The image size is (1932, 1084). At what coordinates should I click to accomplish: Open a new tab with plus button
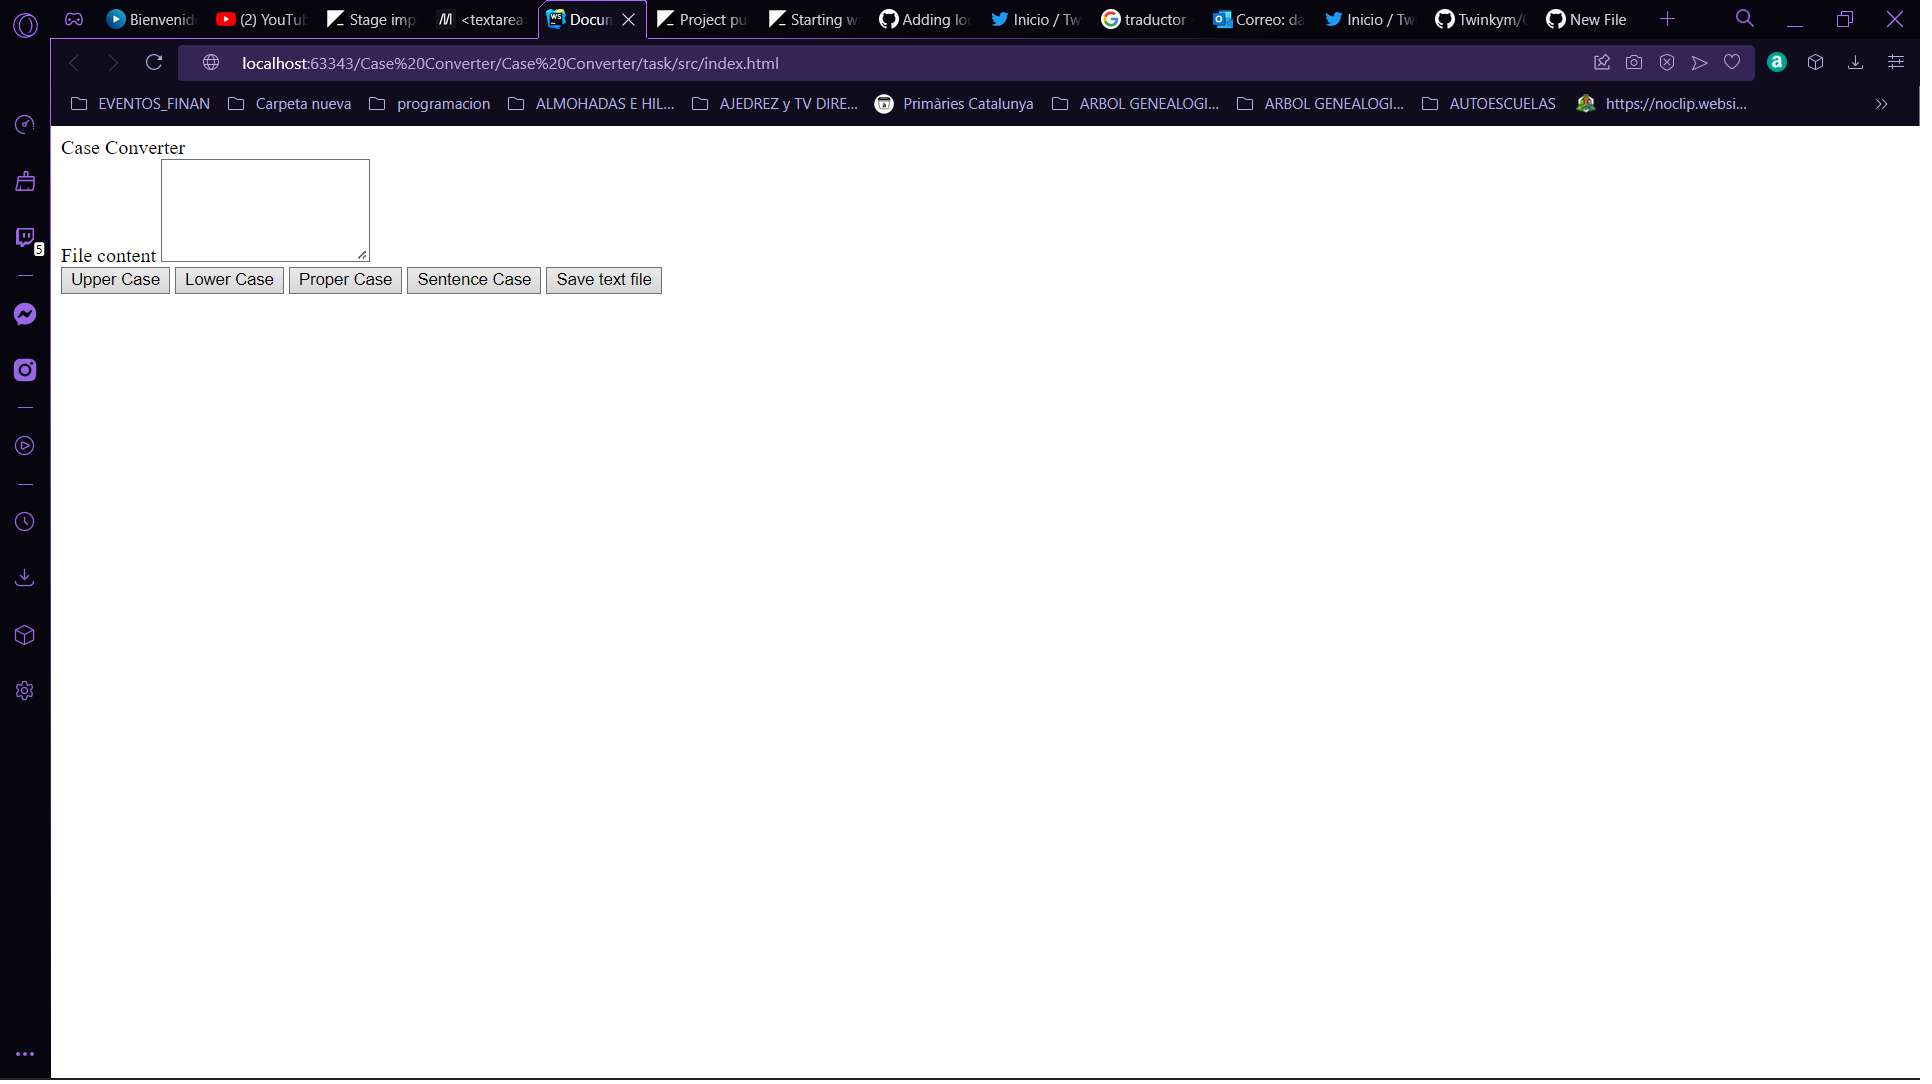coord(1667,19)
